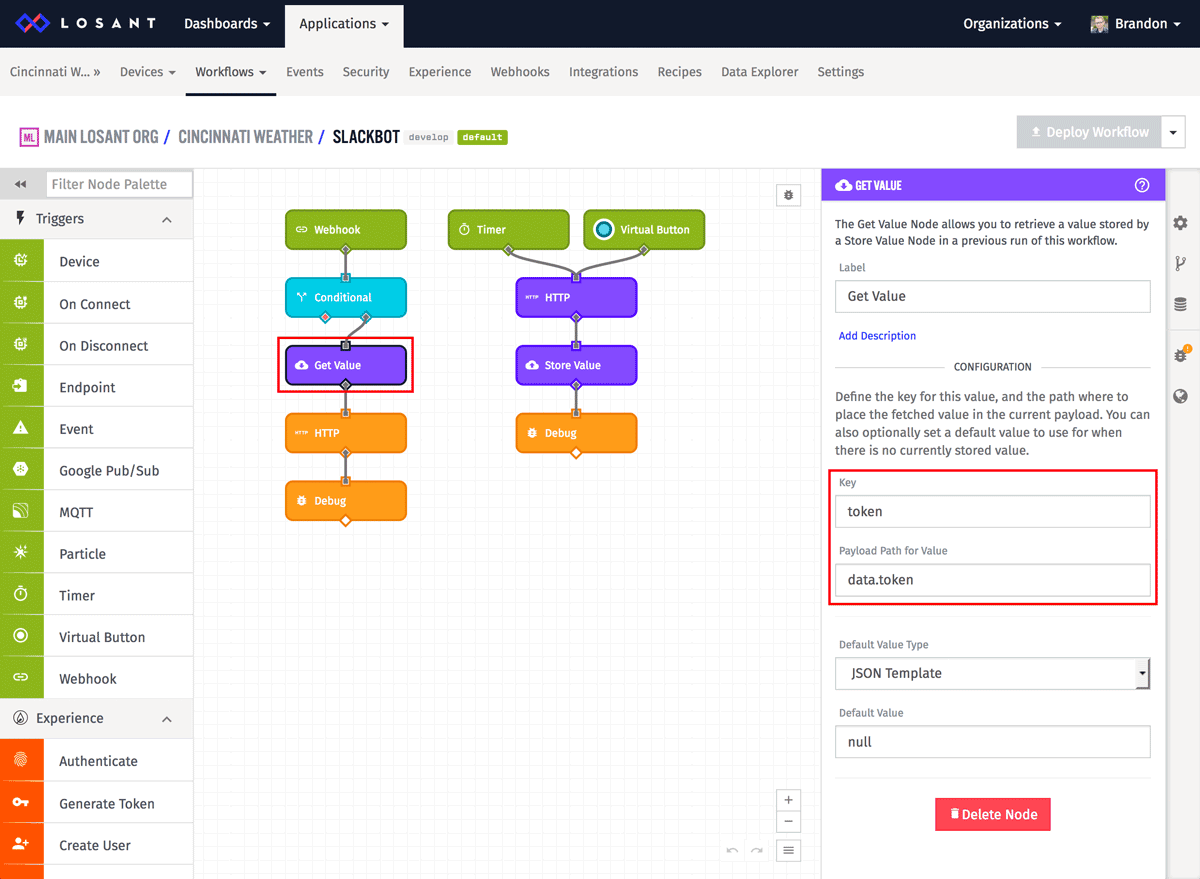Zoom out on the workflow canvas

[789, 821]
